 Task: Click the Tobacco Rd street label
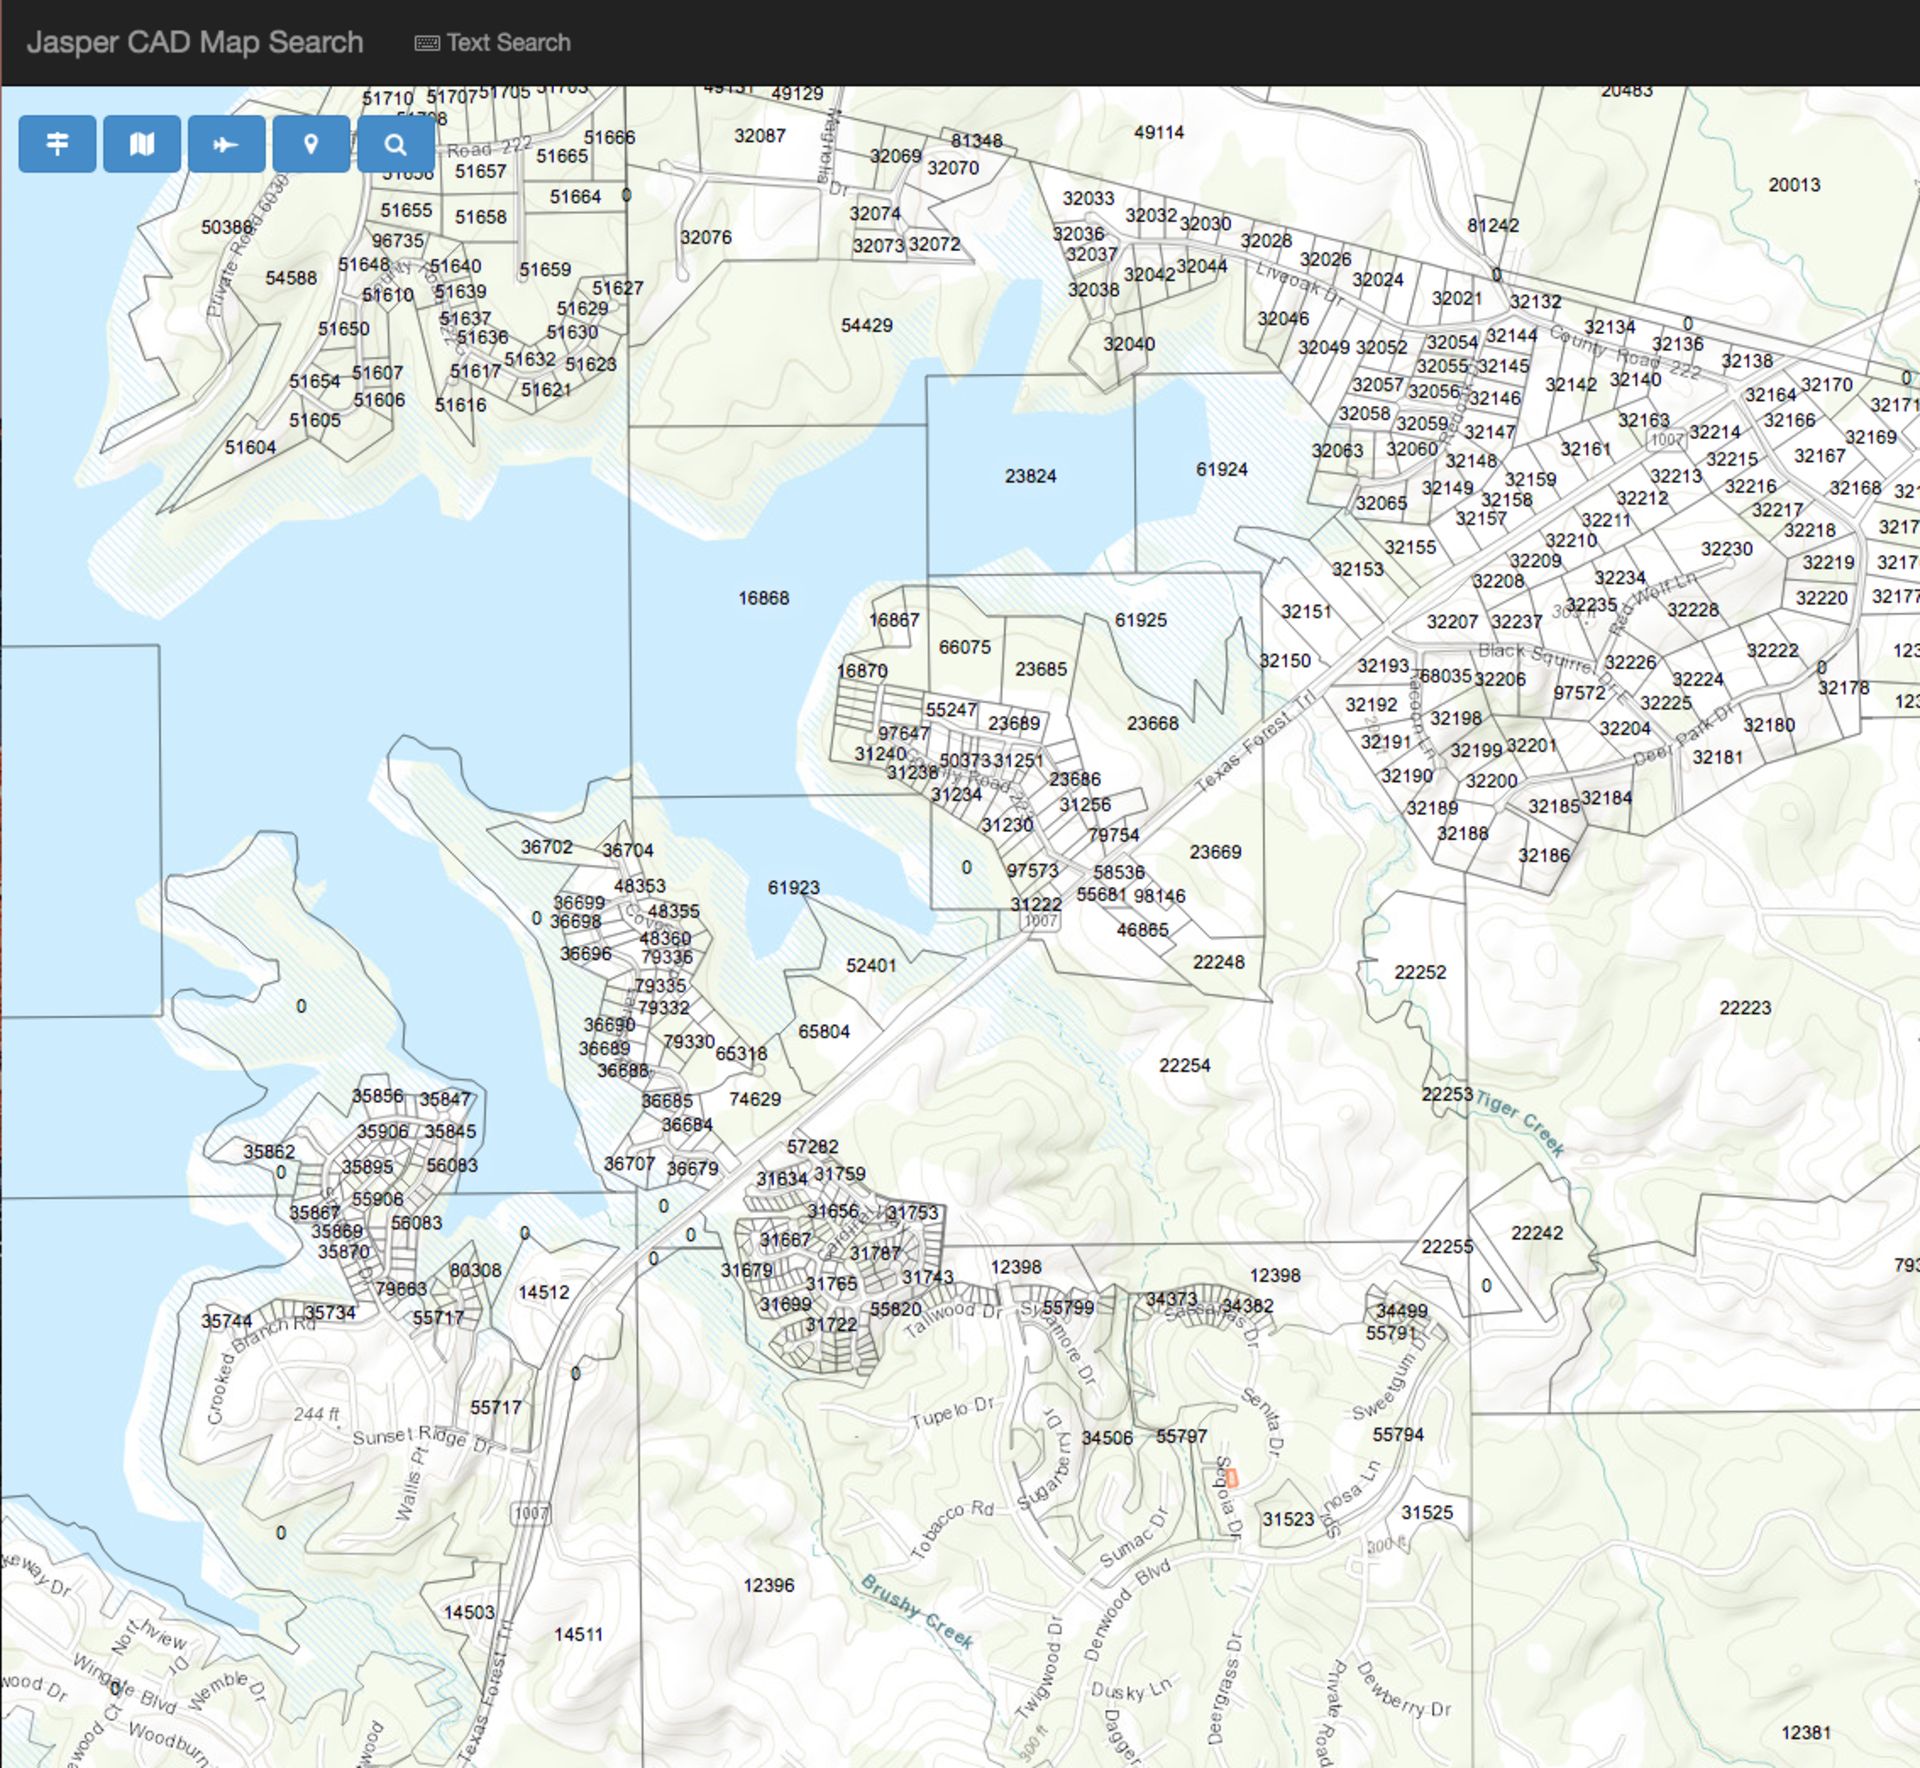pos(952,1529)
